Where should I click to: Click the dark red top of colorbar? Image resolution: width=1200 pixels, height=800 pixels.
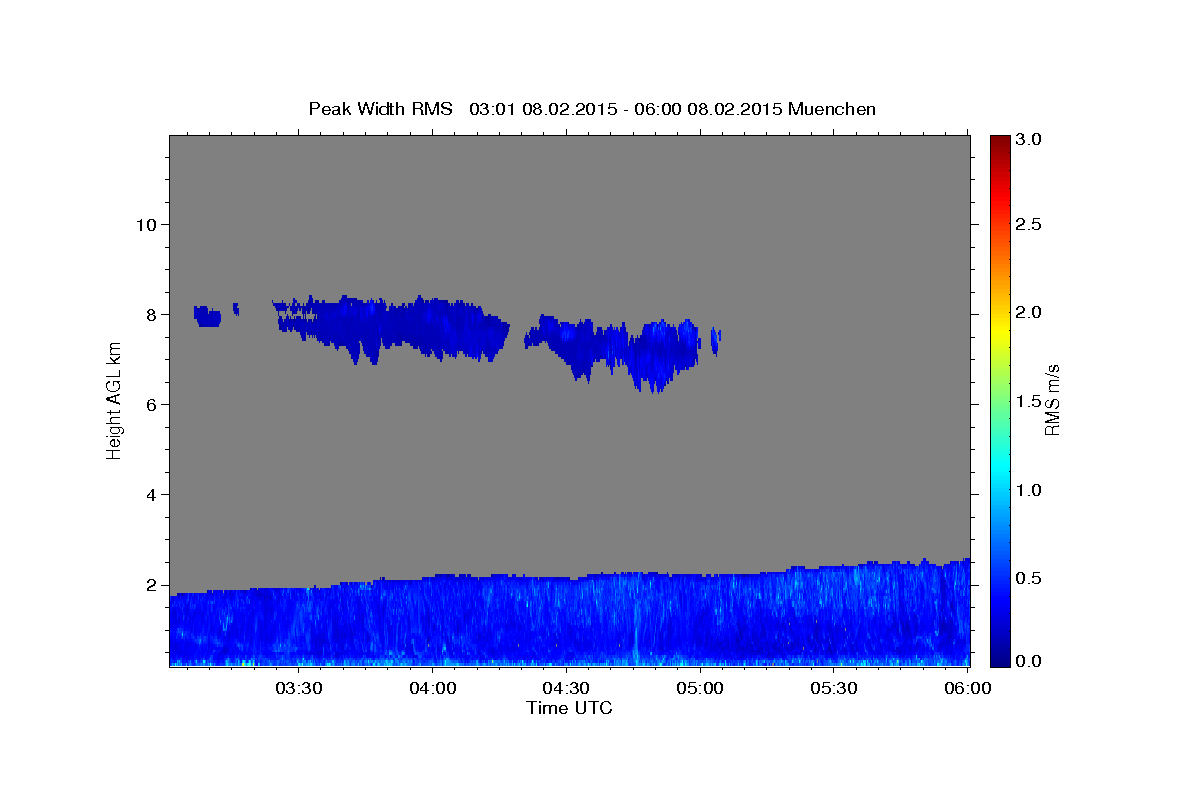(999, 142)
